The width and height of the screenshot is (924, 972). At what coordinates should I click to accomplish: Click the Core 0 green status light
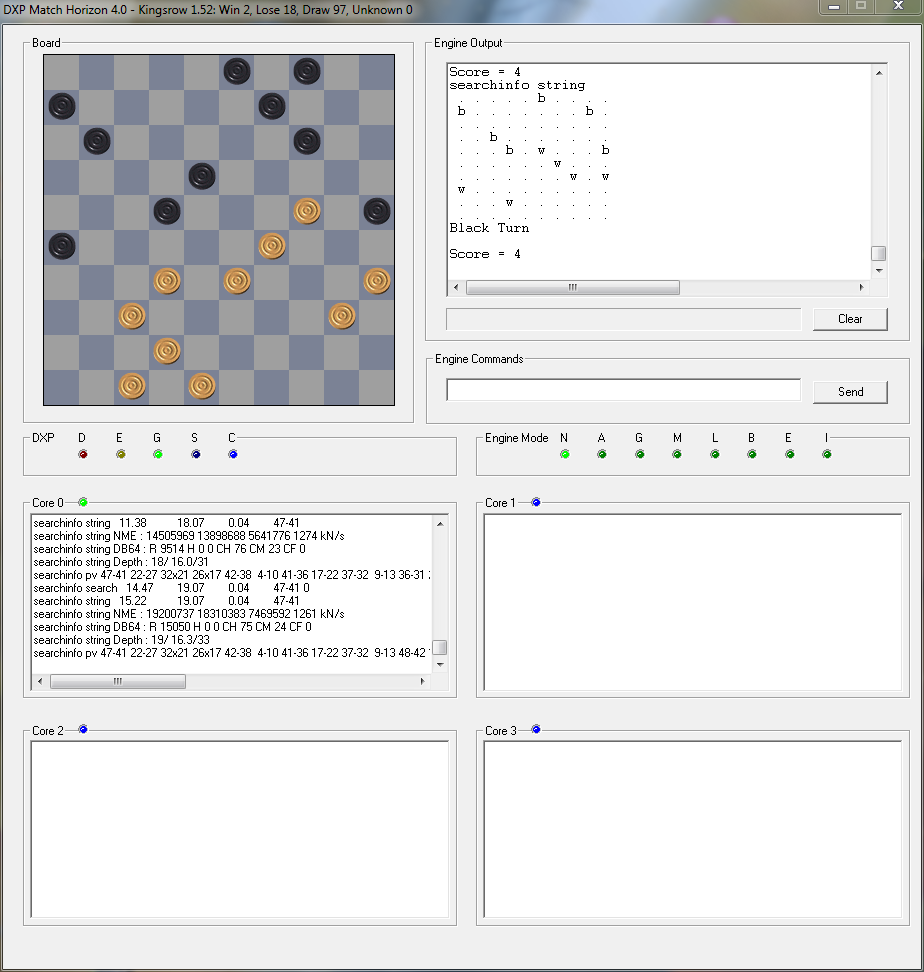[83, 502]
